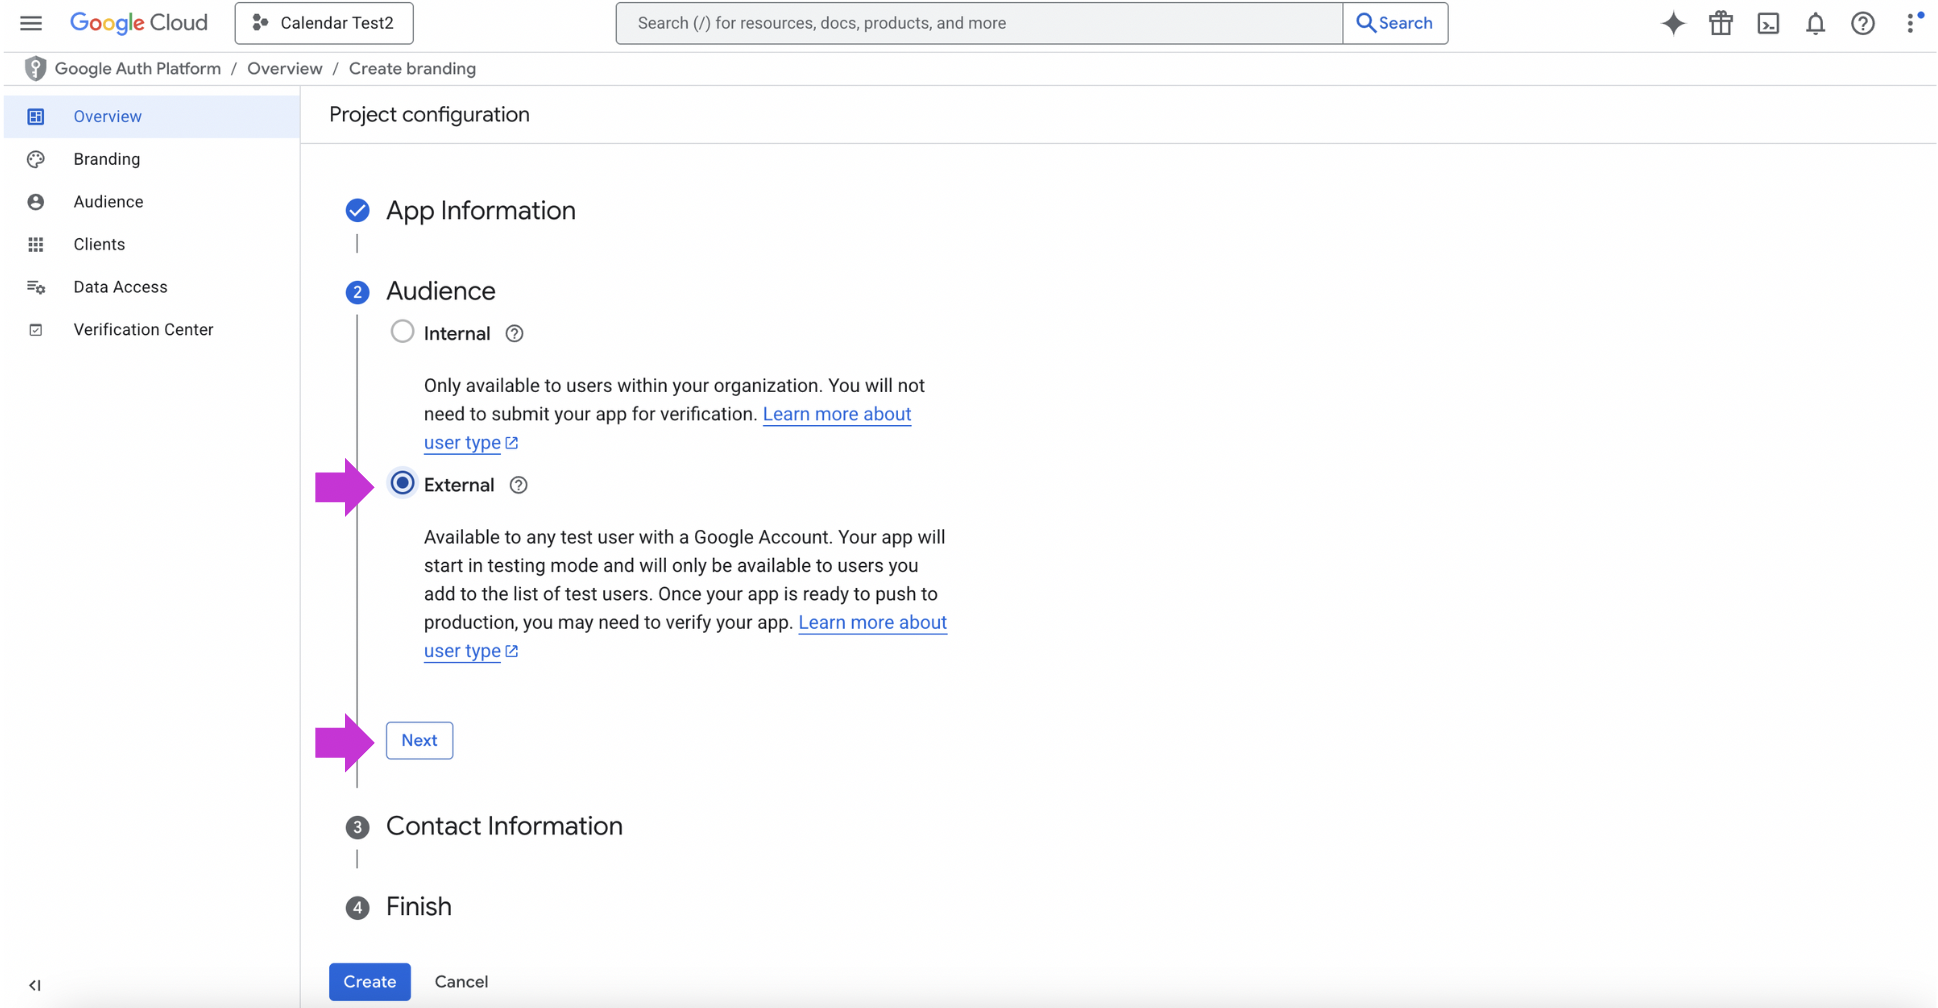Open the free trial gift icon
1938x1008 pixels.
pyautogui.click(x=1720, y=23)
